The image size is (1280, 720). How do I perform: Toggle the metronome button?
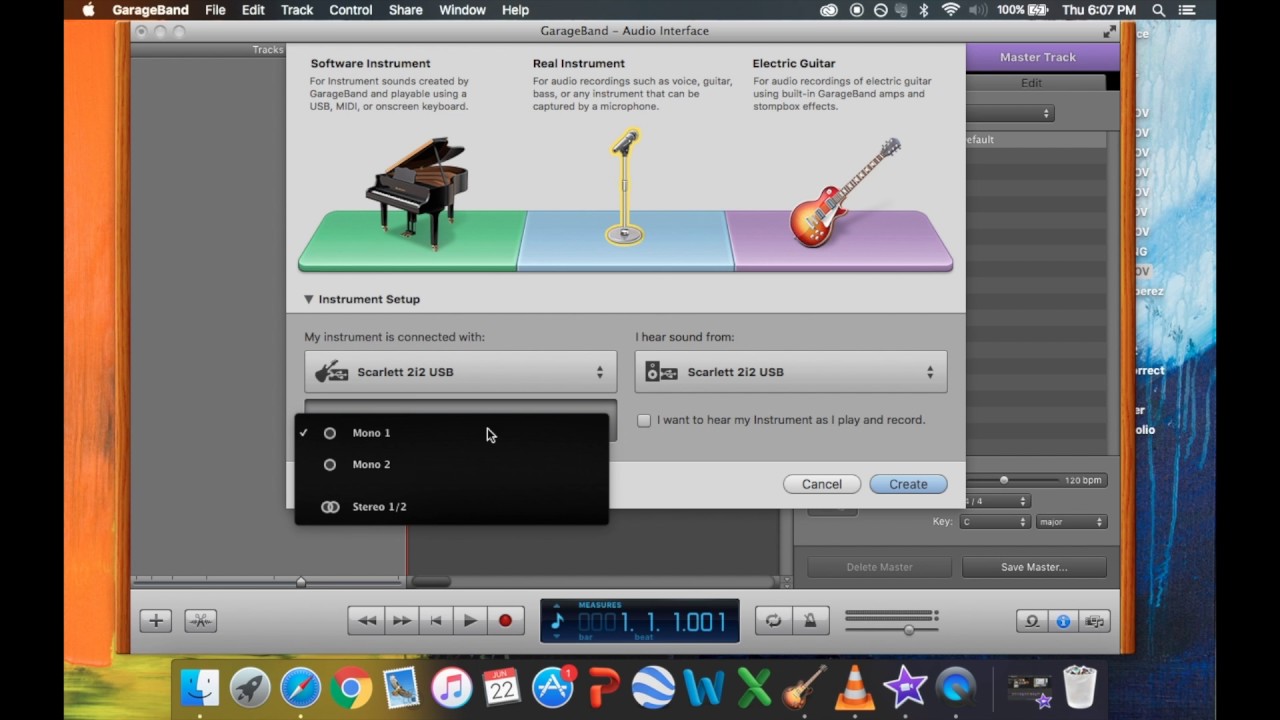point(810,621)
